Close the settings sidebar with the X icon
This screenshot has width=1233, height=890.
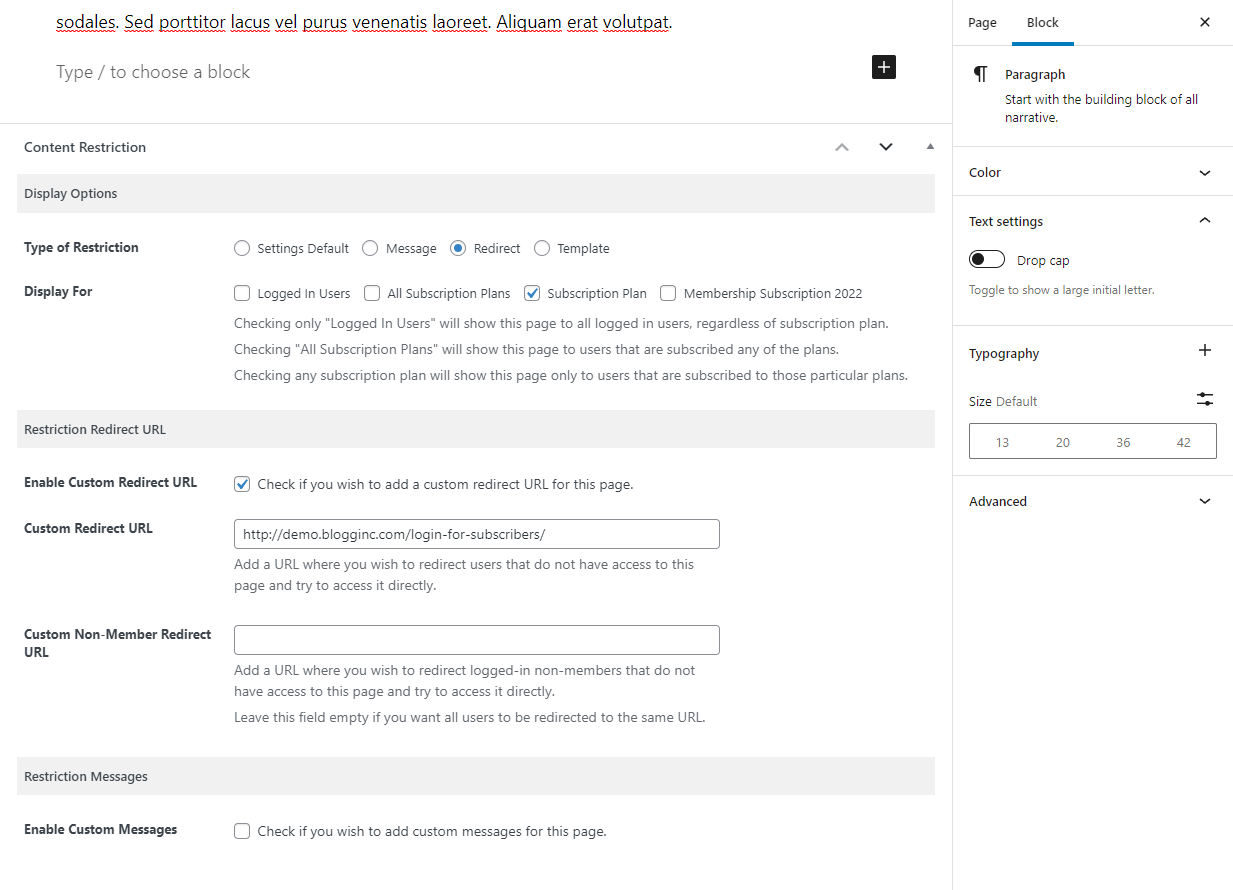tap(1205, 22)
